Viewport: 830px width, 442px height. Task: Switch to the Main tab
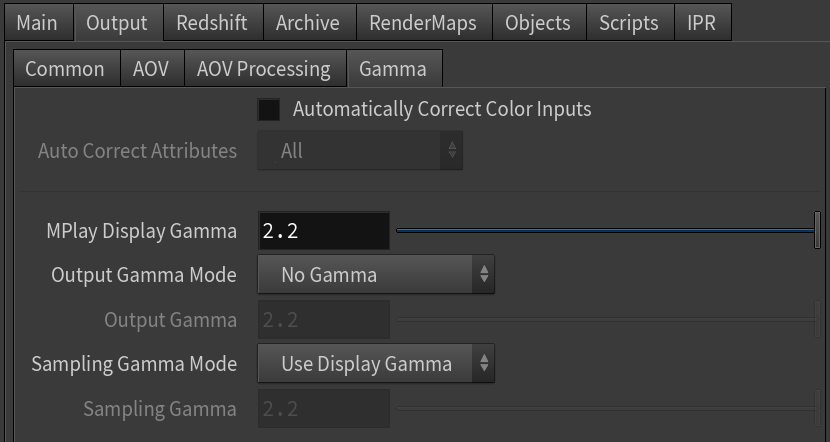[x=38, y=22]
